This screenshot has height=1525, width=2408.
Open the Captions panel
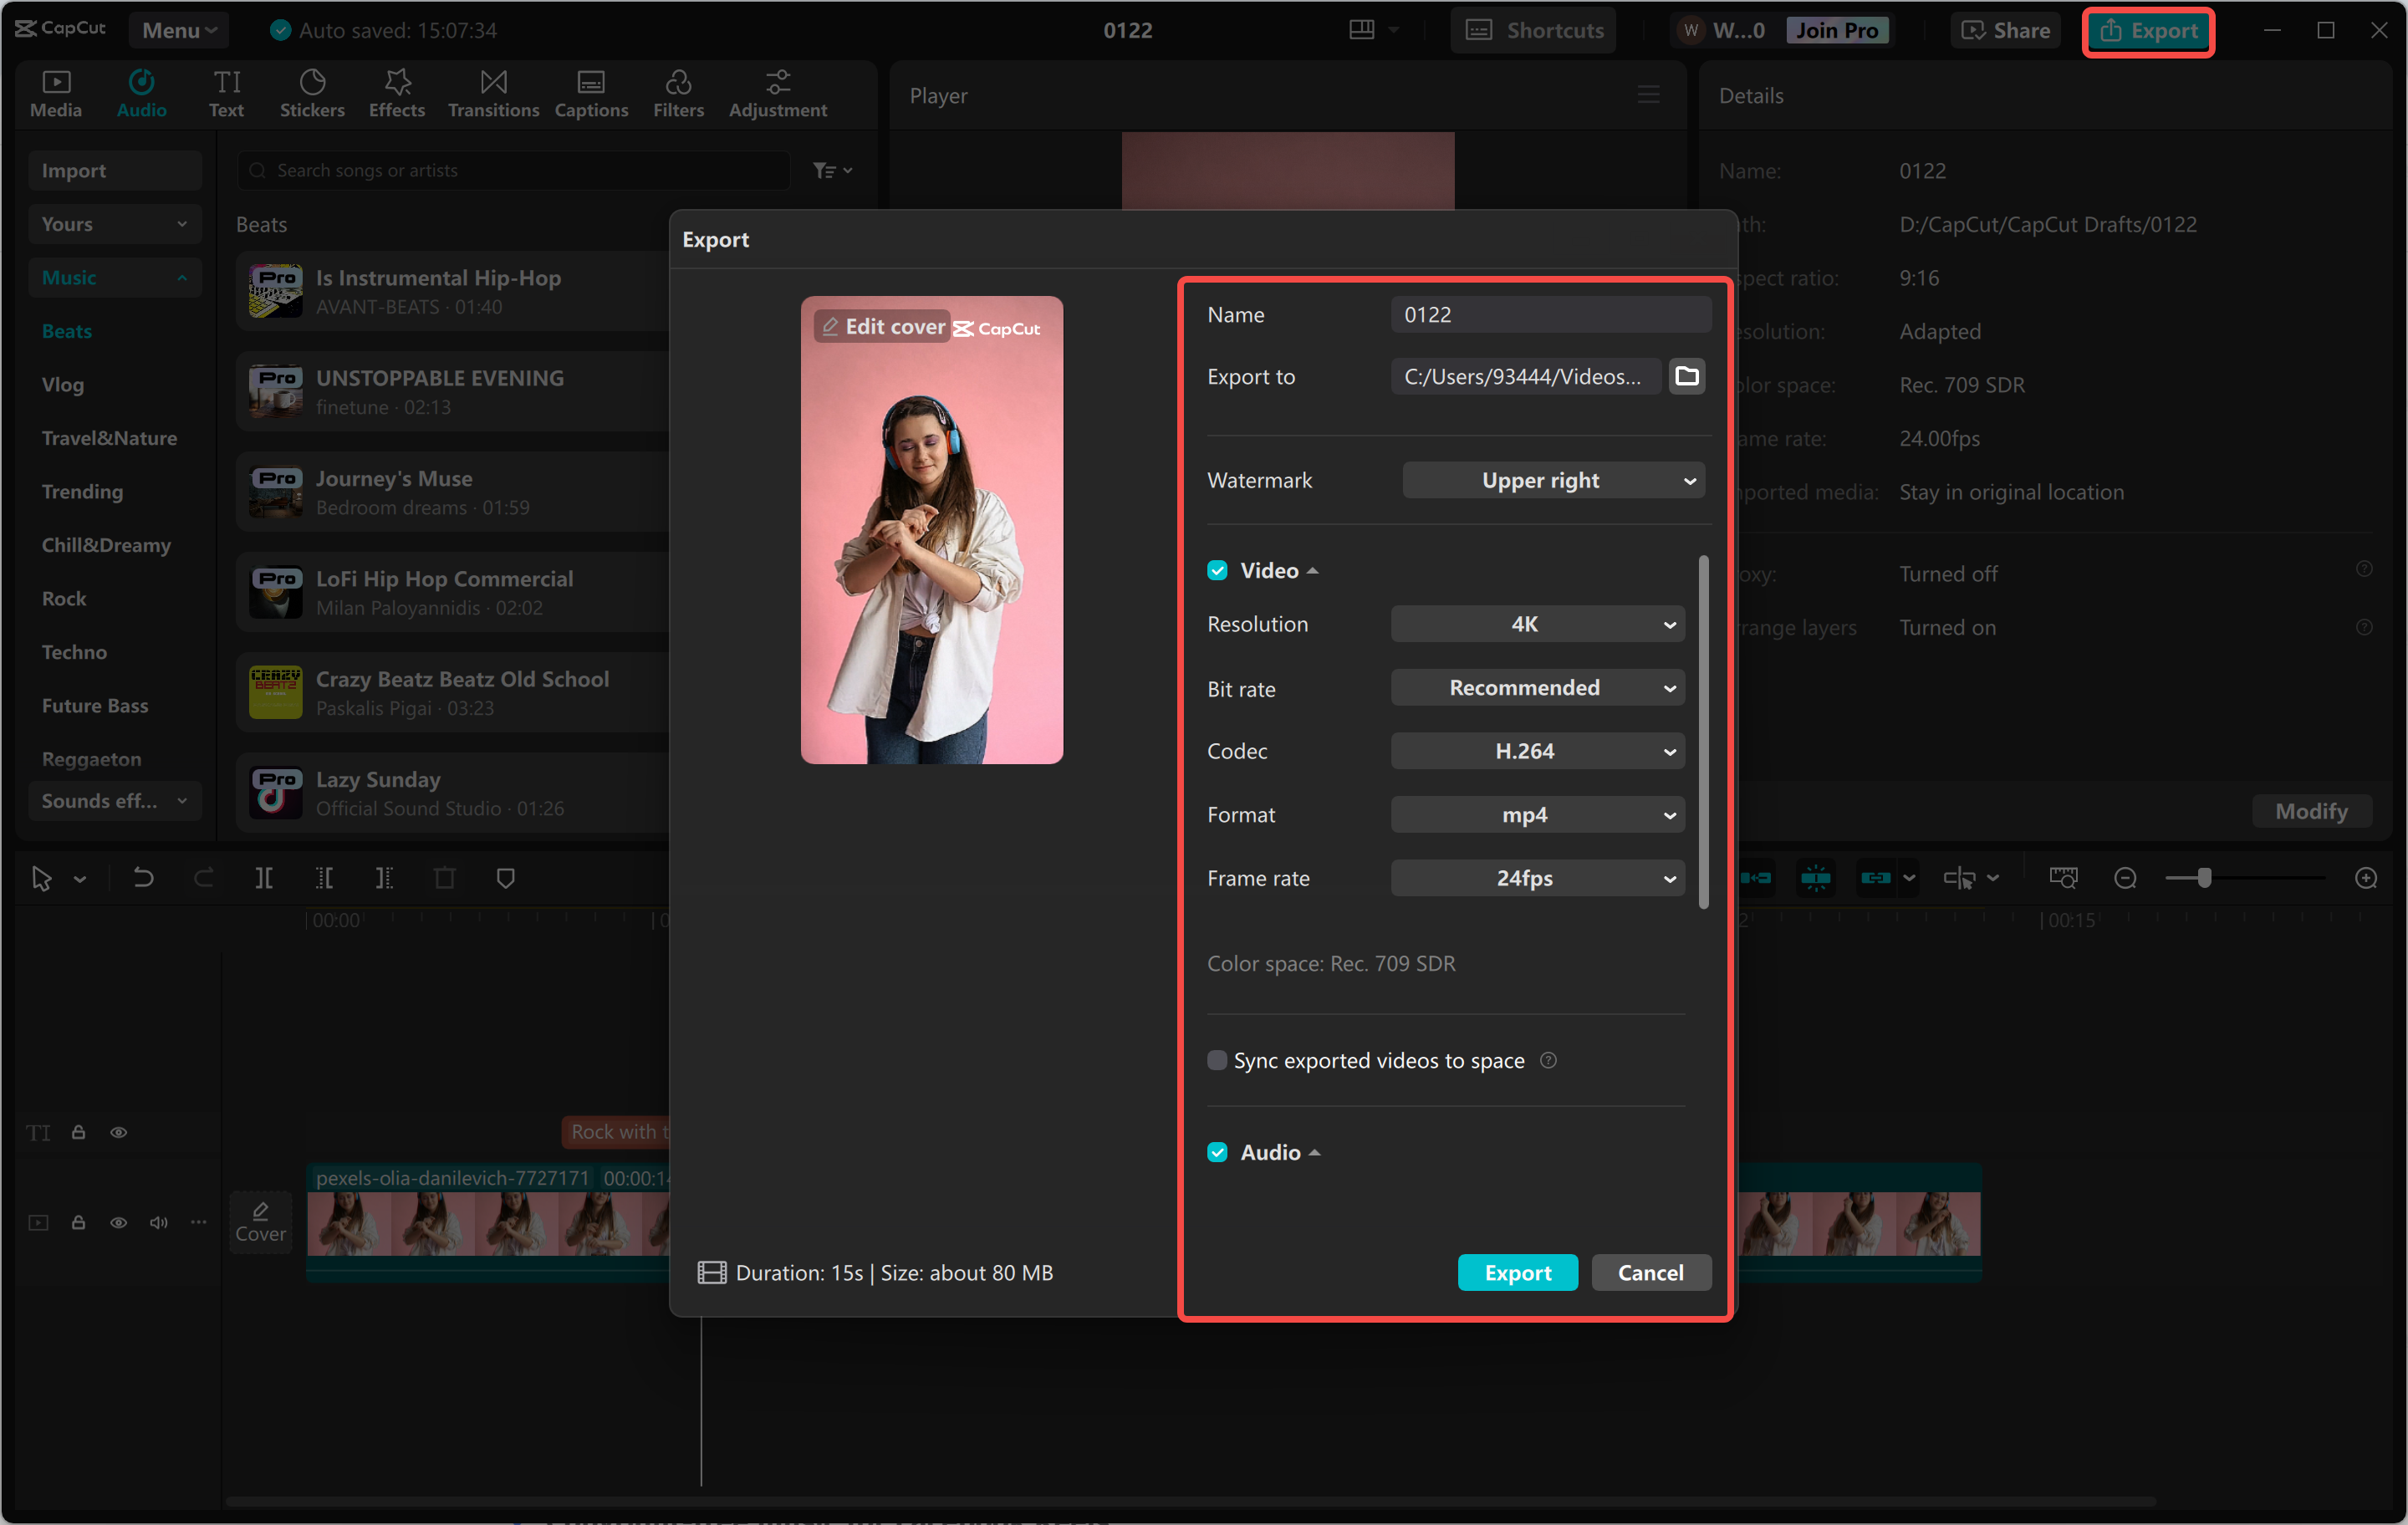[x=591, y=93]
